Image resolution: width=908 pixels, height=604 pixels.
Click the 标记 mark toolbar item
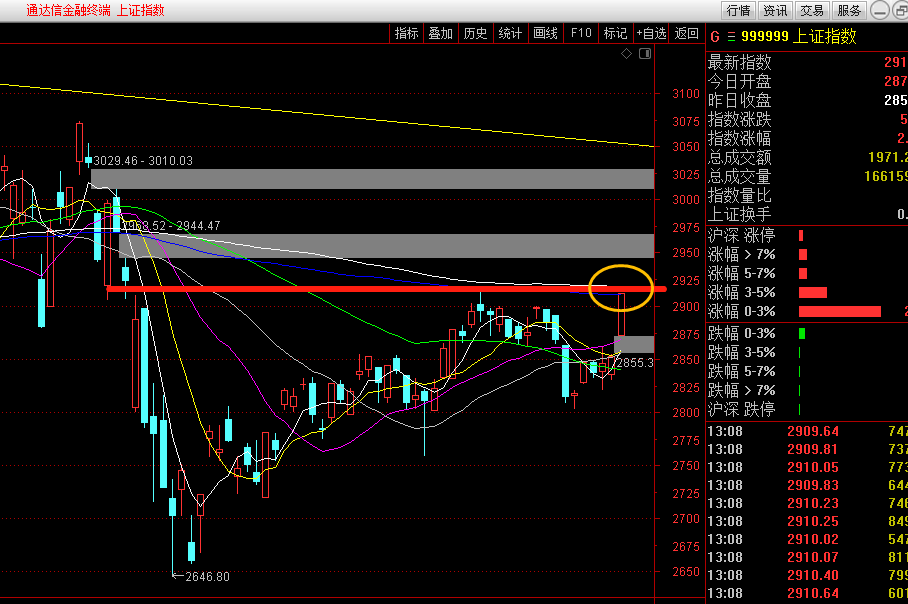[x=615, y=33]
